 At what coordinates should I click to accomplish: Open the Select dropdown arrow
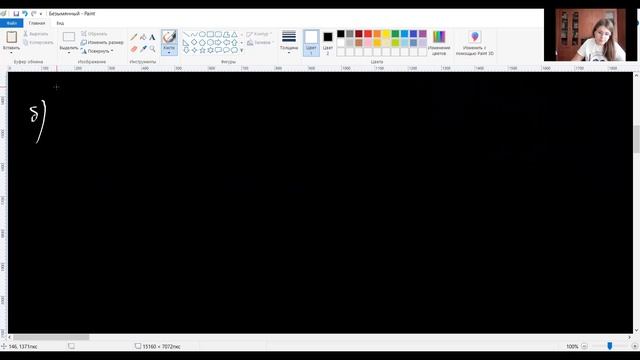tap(69, 53)
